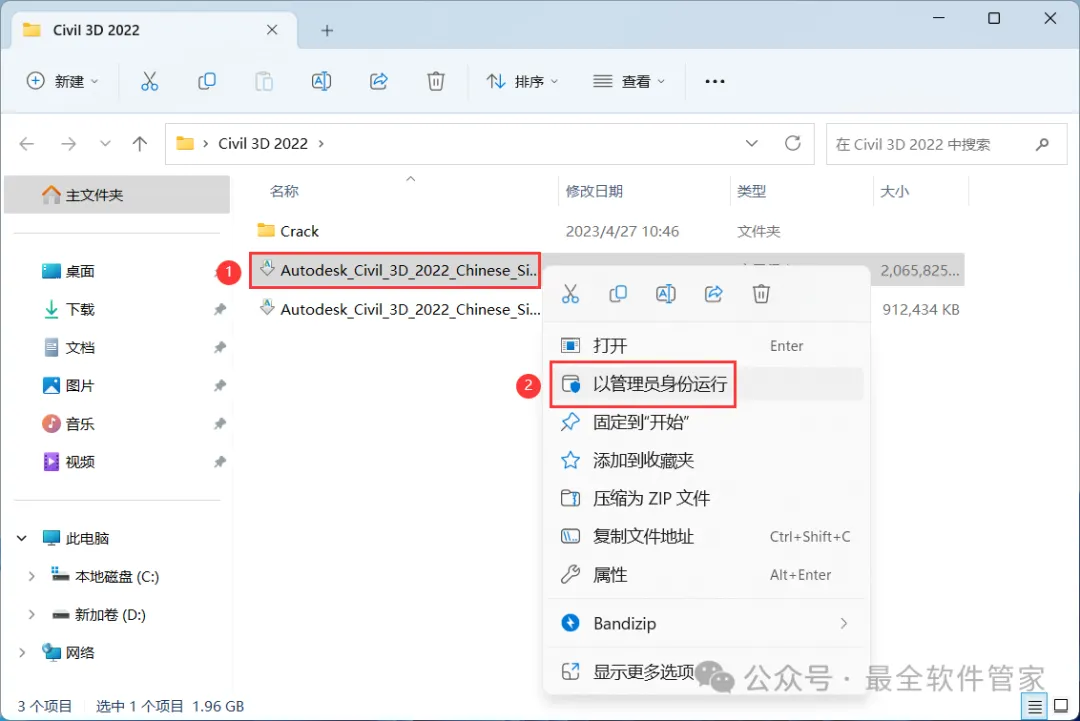Open the 查看 view dropdown
Viewport: 1080px width, 721px height.
[630, 81]
